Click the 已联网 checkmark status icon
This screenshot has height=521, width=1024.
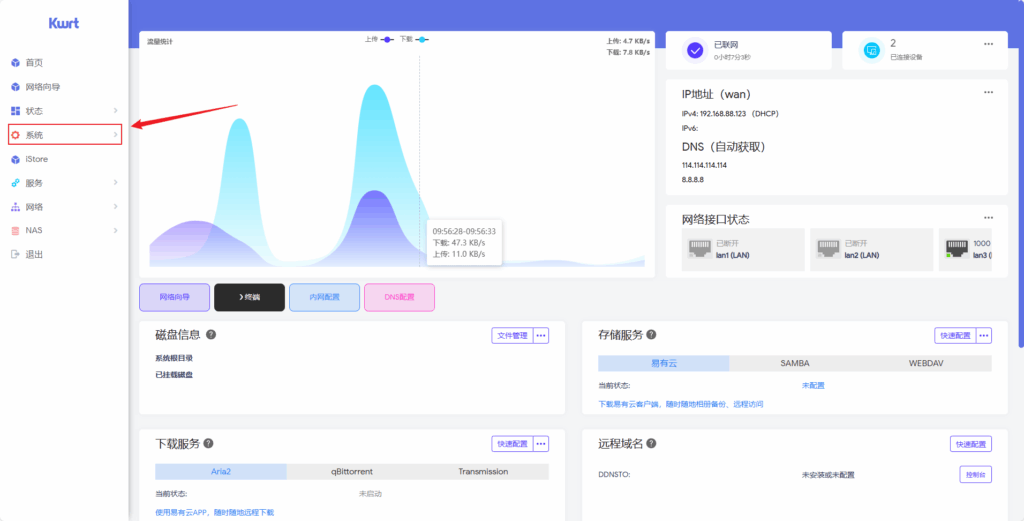click(696, 50)
